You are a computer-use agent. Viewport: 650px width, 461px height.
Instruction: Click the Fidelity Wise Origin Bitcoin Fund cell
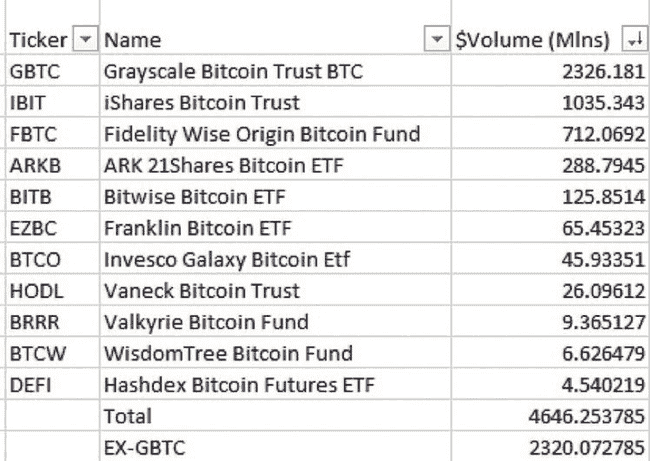click(261, 134)
